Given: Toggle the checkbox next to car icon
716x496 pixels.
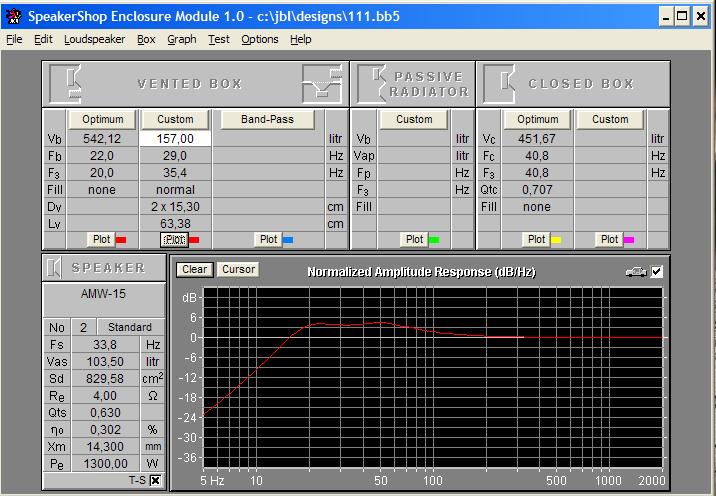Looking at the screenshot, I should pos(657,271).
